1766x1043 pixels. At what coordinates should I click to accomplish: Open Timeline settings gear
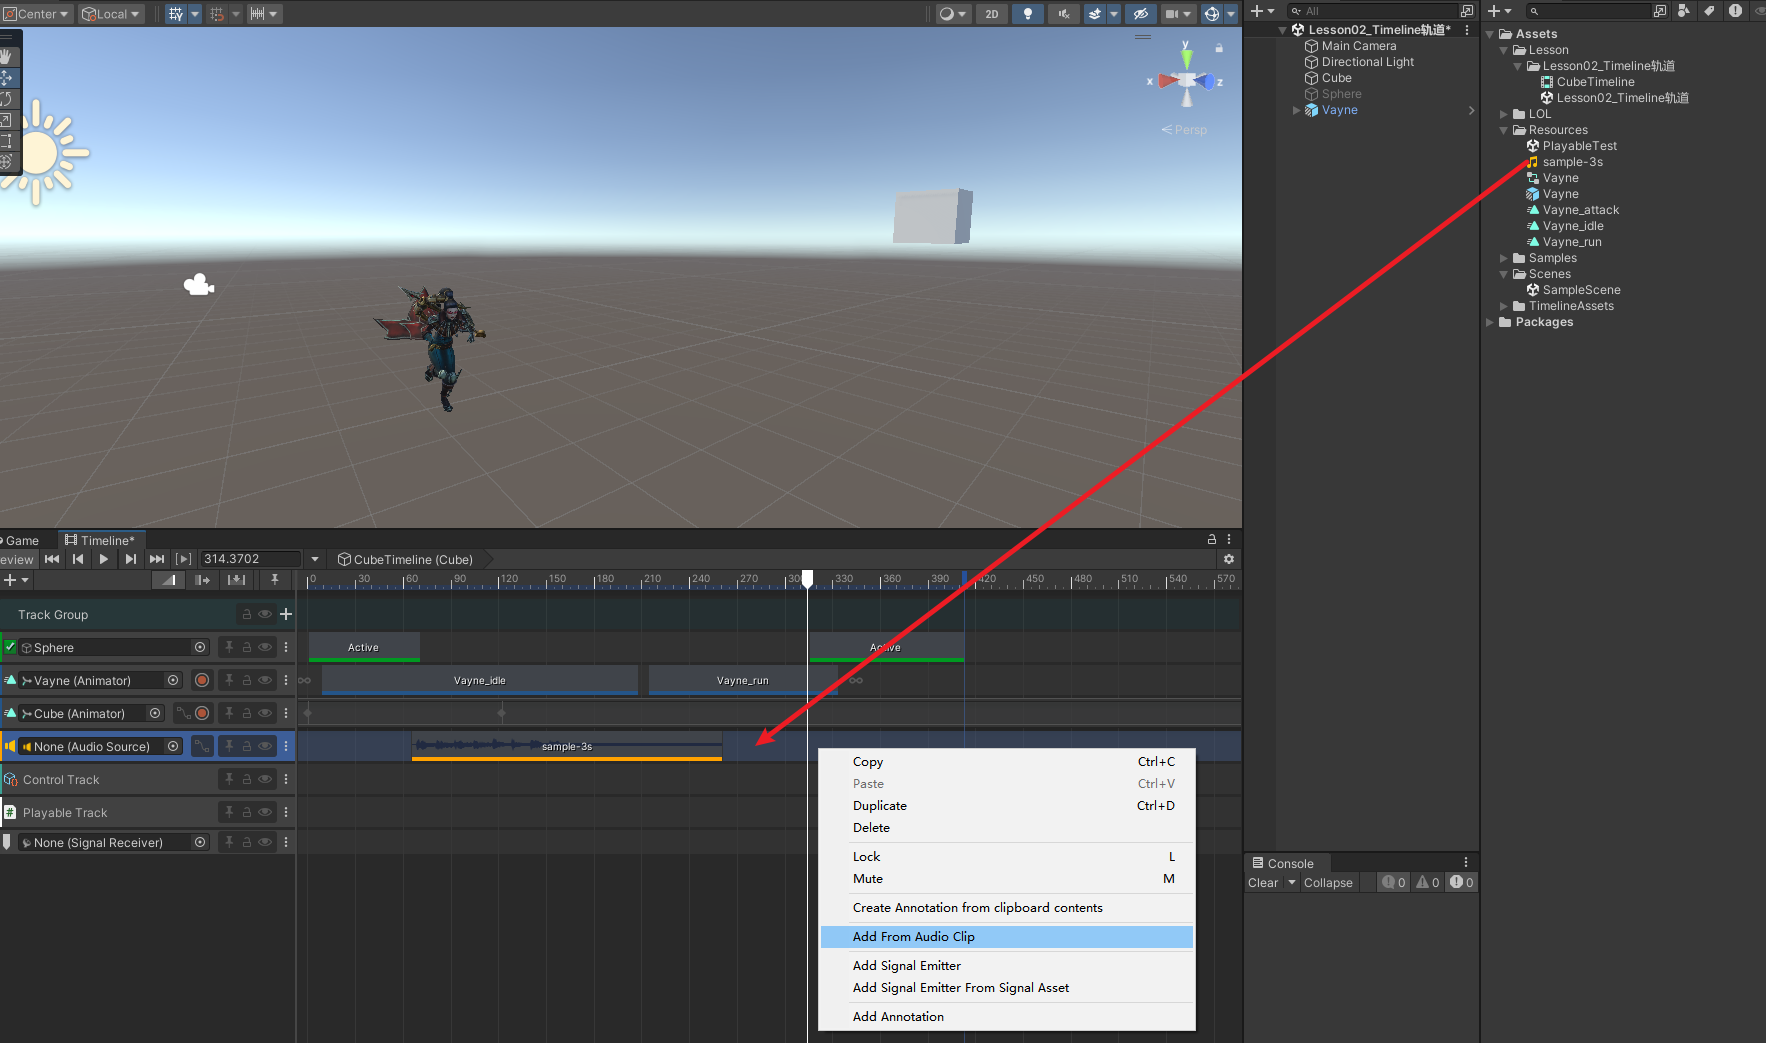click(x=1229, y=559)
